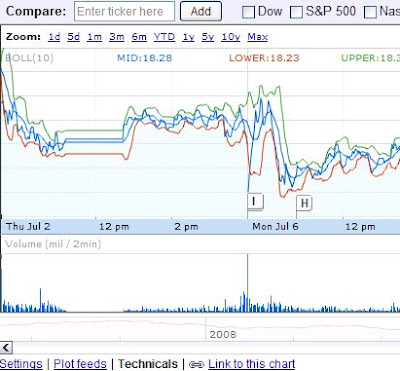Click the LOWER:18.23 value
The image size is (400, 371).
tap(264, 58)
